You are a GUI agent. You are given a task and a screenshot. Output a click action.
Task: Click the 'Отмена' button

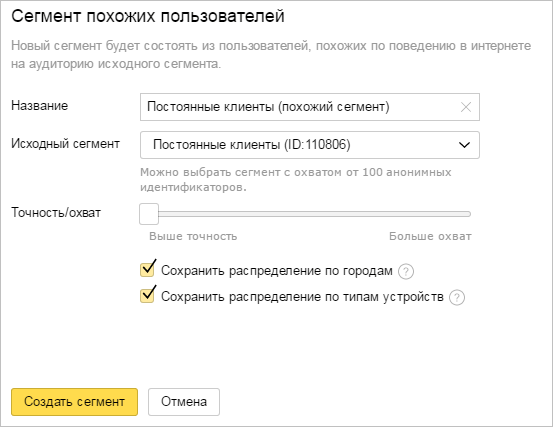[184, 402]
